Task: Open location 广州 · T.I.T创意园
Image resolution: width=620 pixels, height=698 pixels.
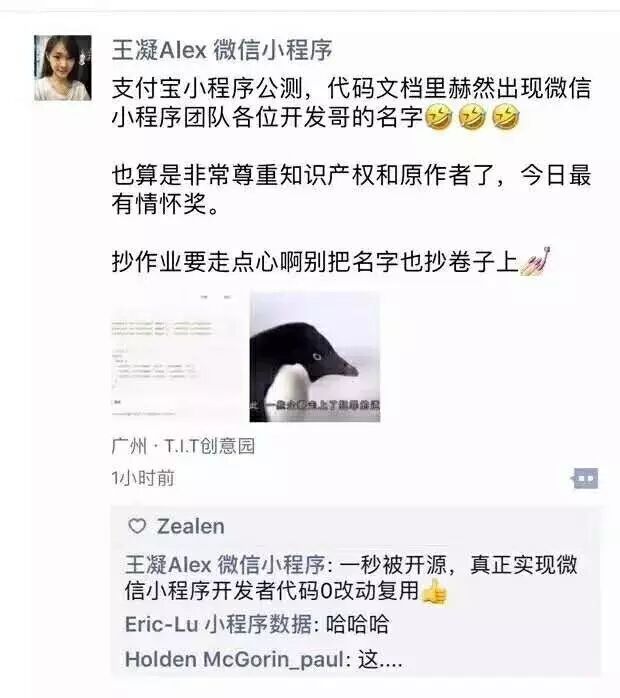Action: (x=183, y=446)
